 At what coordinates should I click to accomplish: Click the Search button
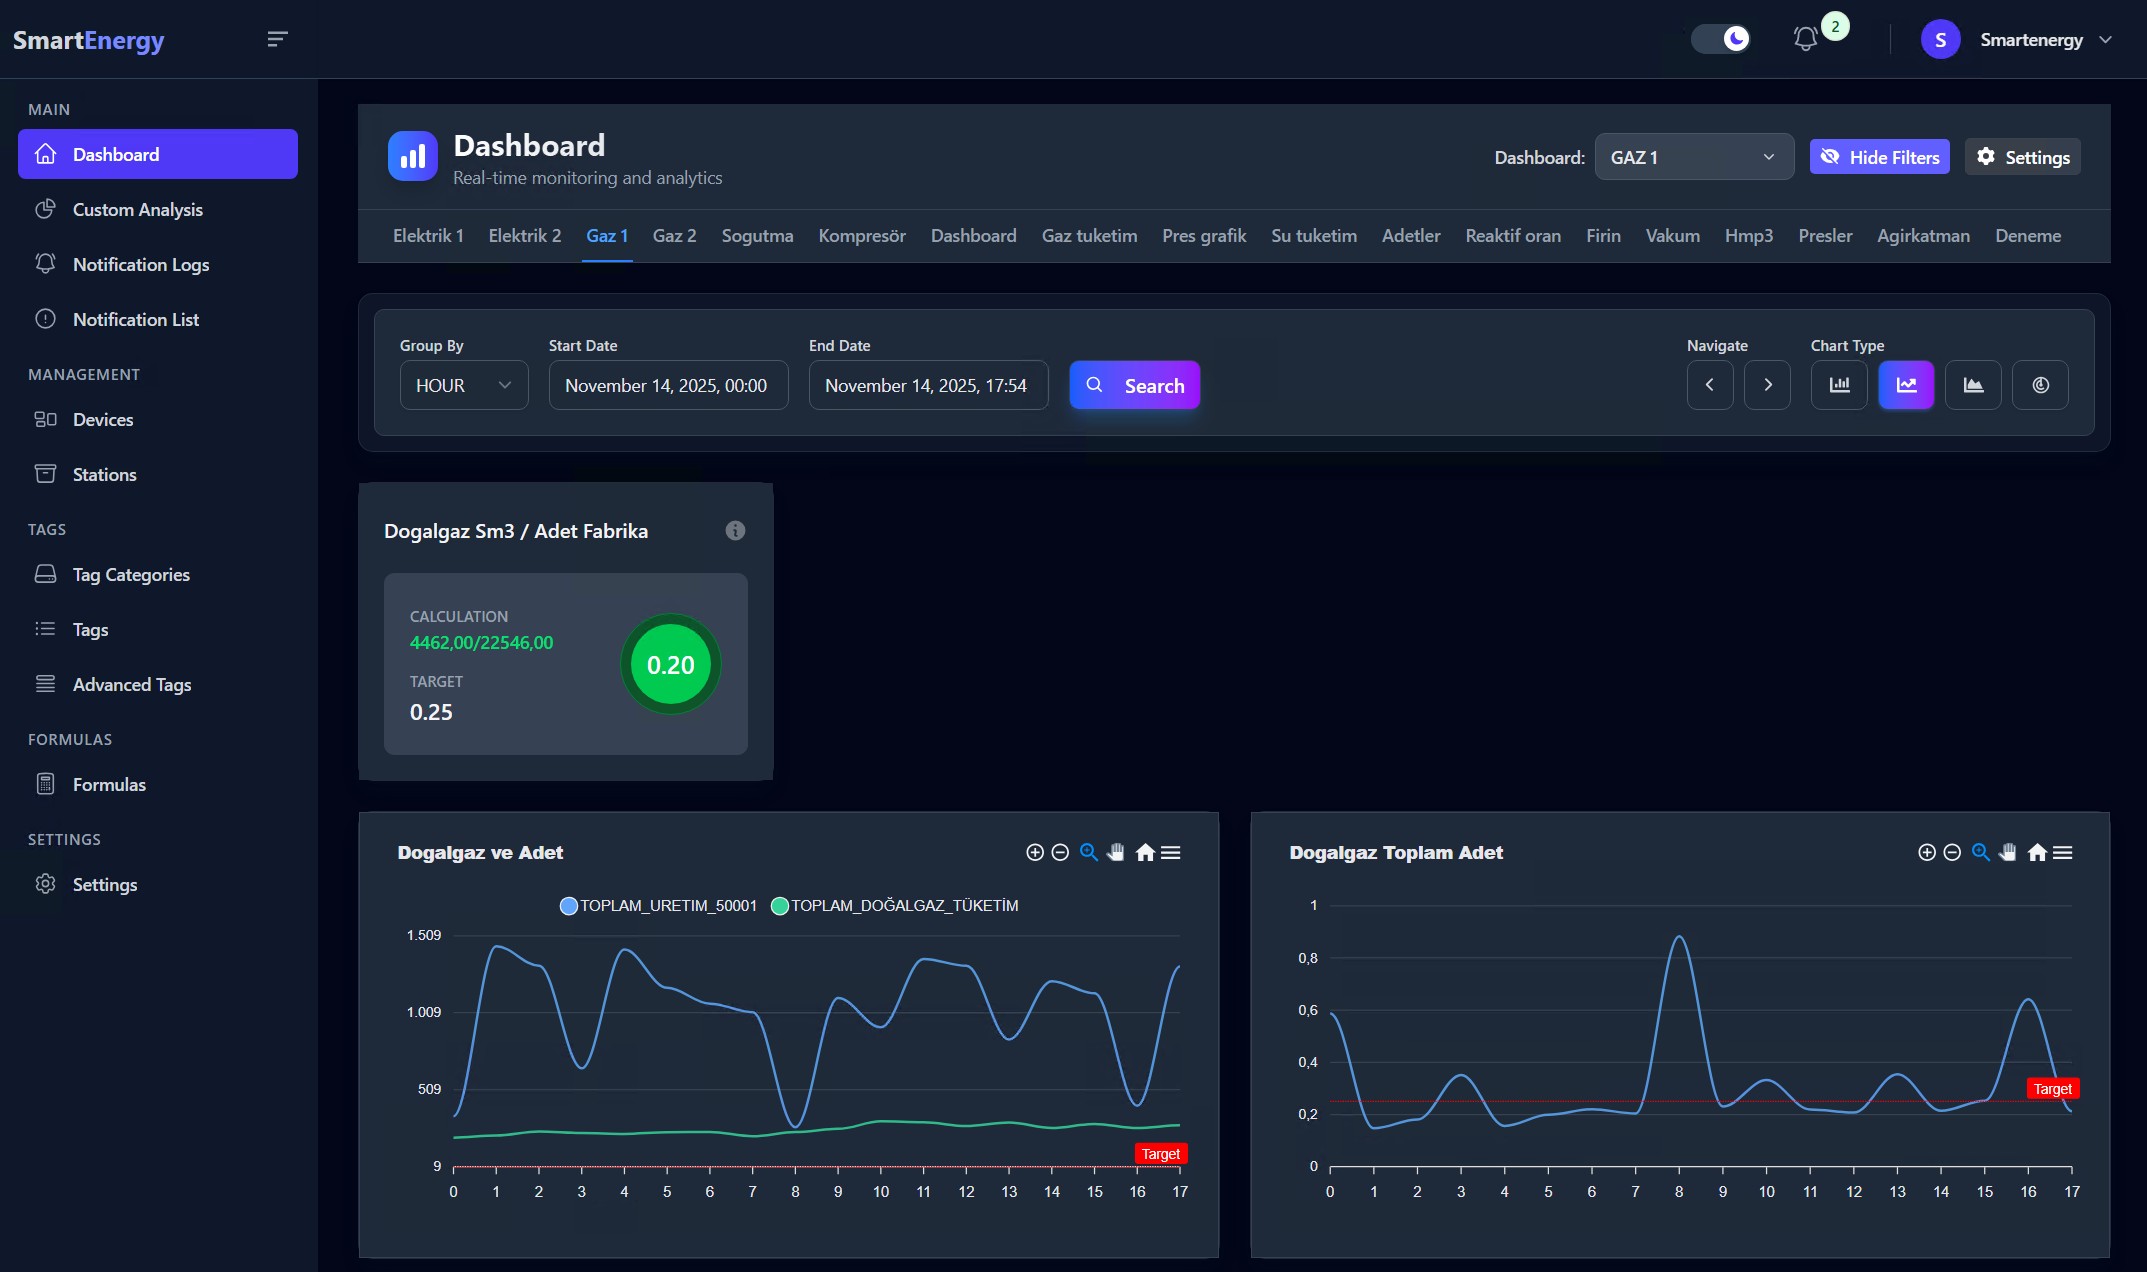(1135, 385)
